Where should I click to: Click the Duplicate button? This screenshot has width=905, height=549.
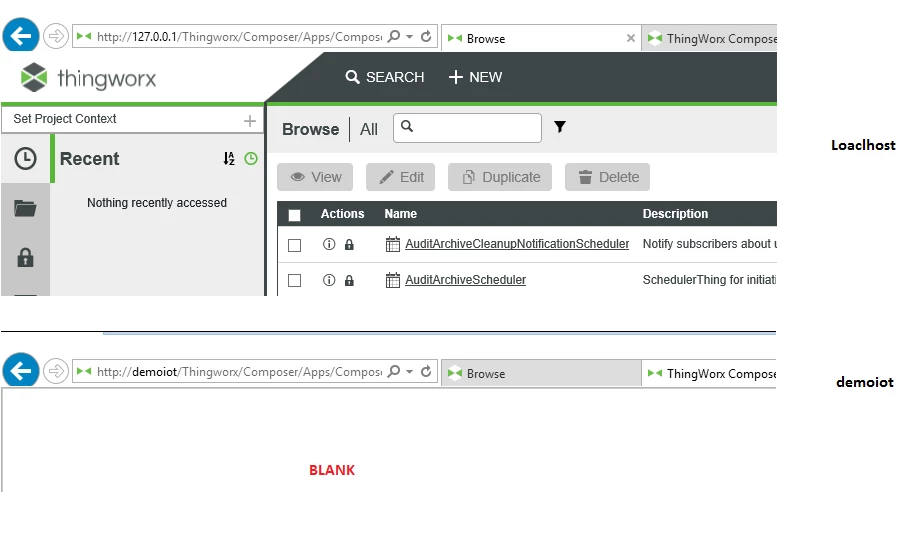pos(500,177)
